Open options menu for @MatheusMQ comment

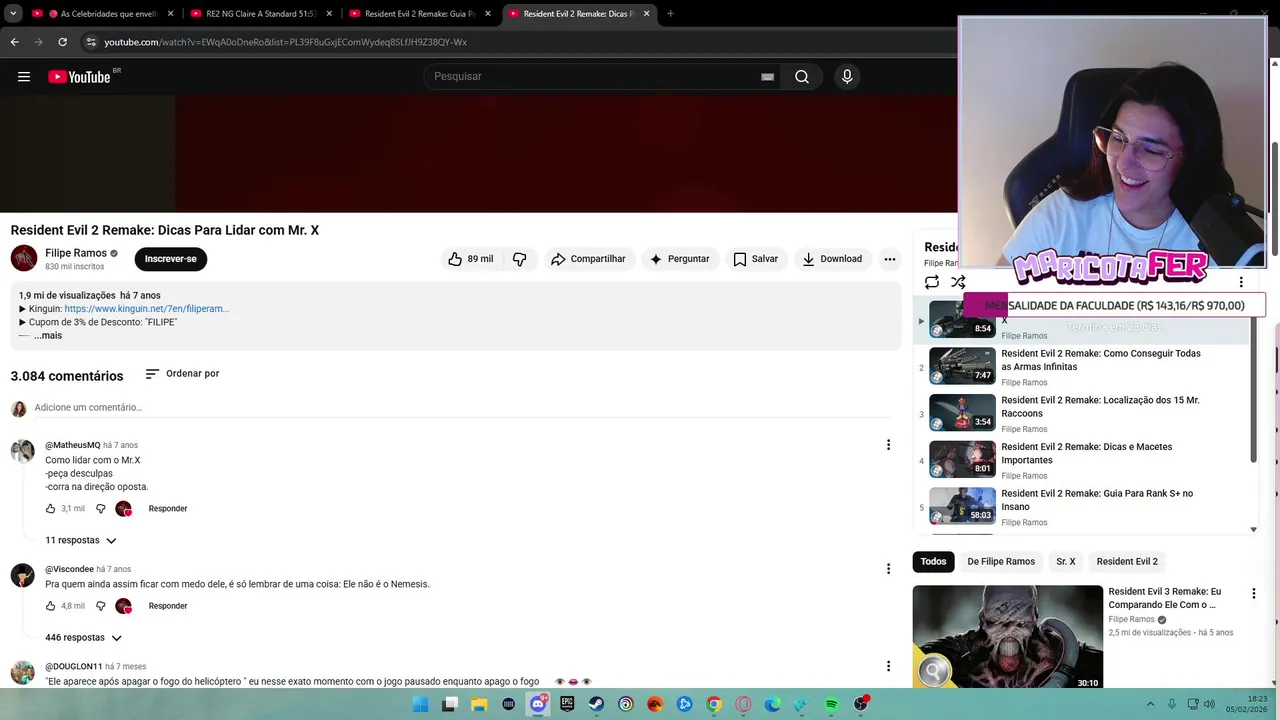(x=888, y=445)
